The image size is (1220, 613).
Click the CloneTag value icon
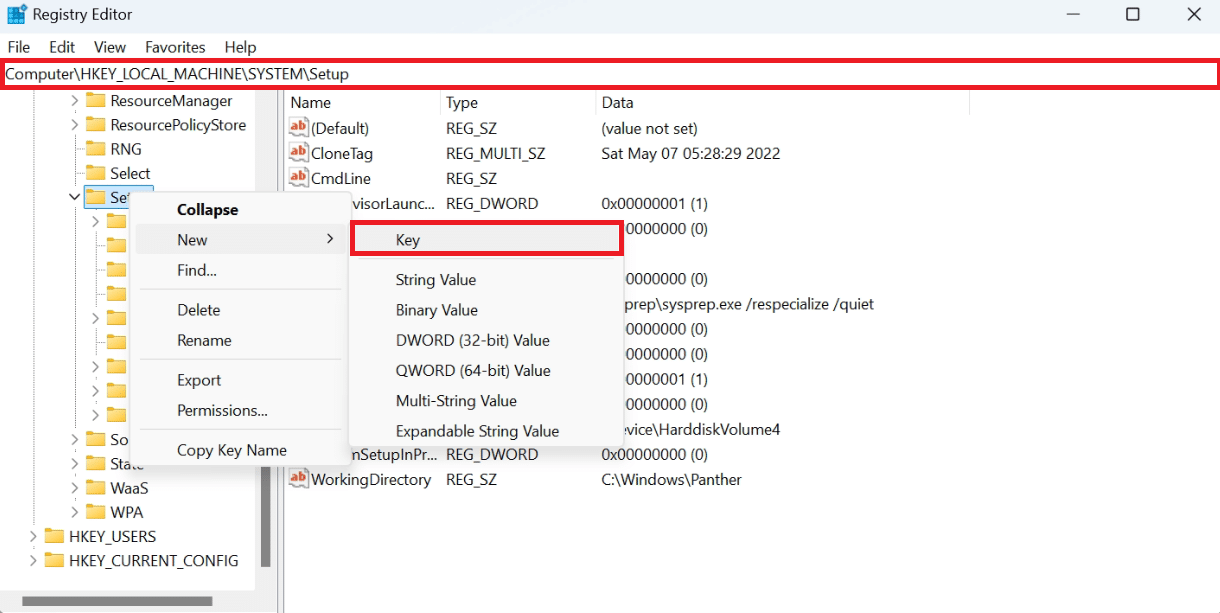click(298, 153)
